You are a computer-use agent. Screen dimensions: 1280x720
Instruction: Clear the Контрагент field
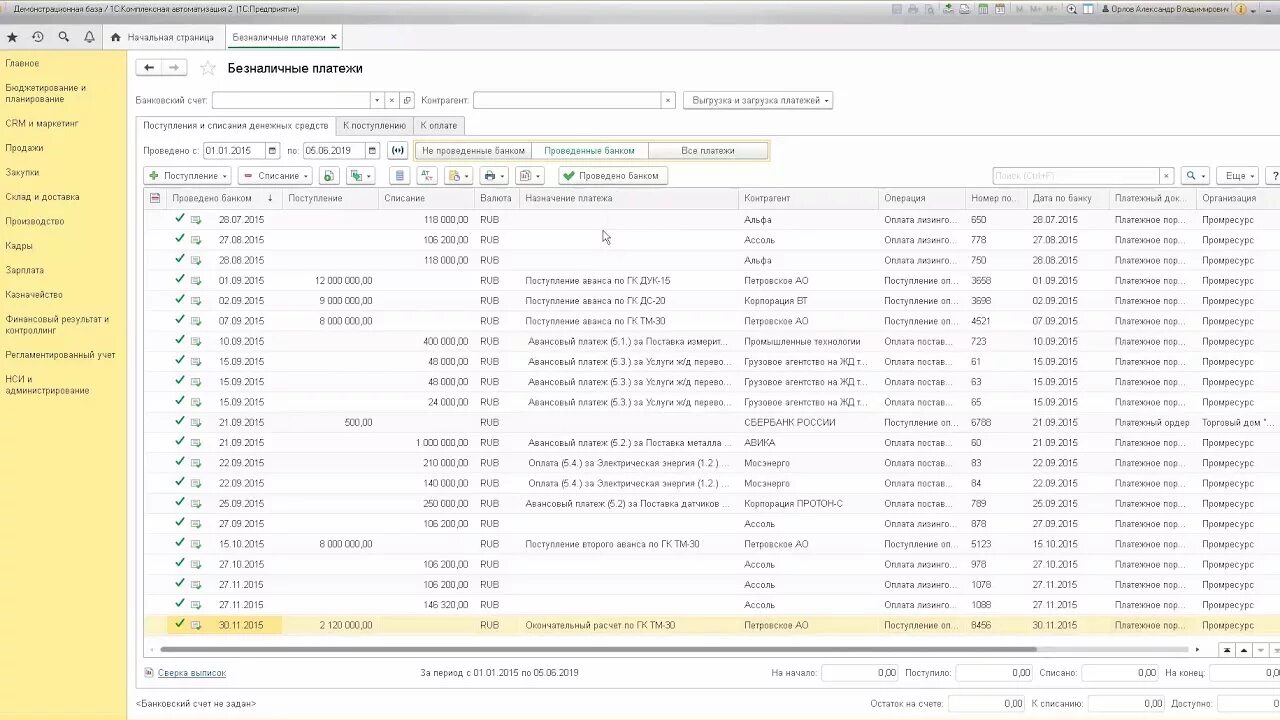(x=668, y=100)
